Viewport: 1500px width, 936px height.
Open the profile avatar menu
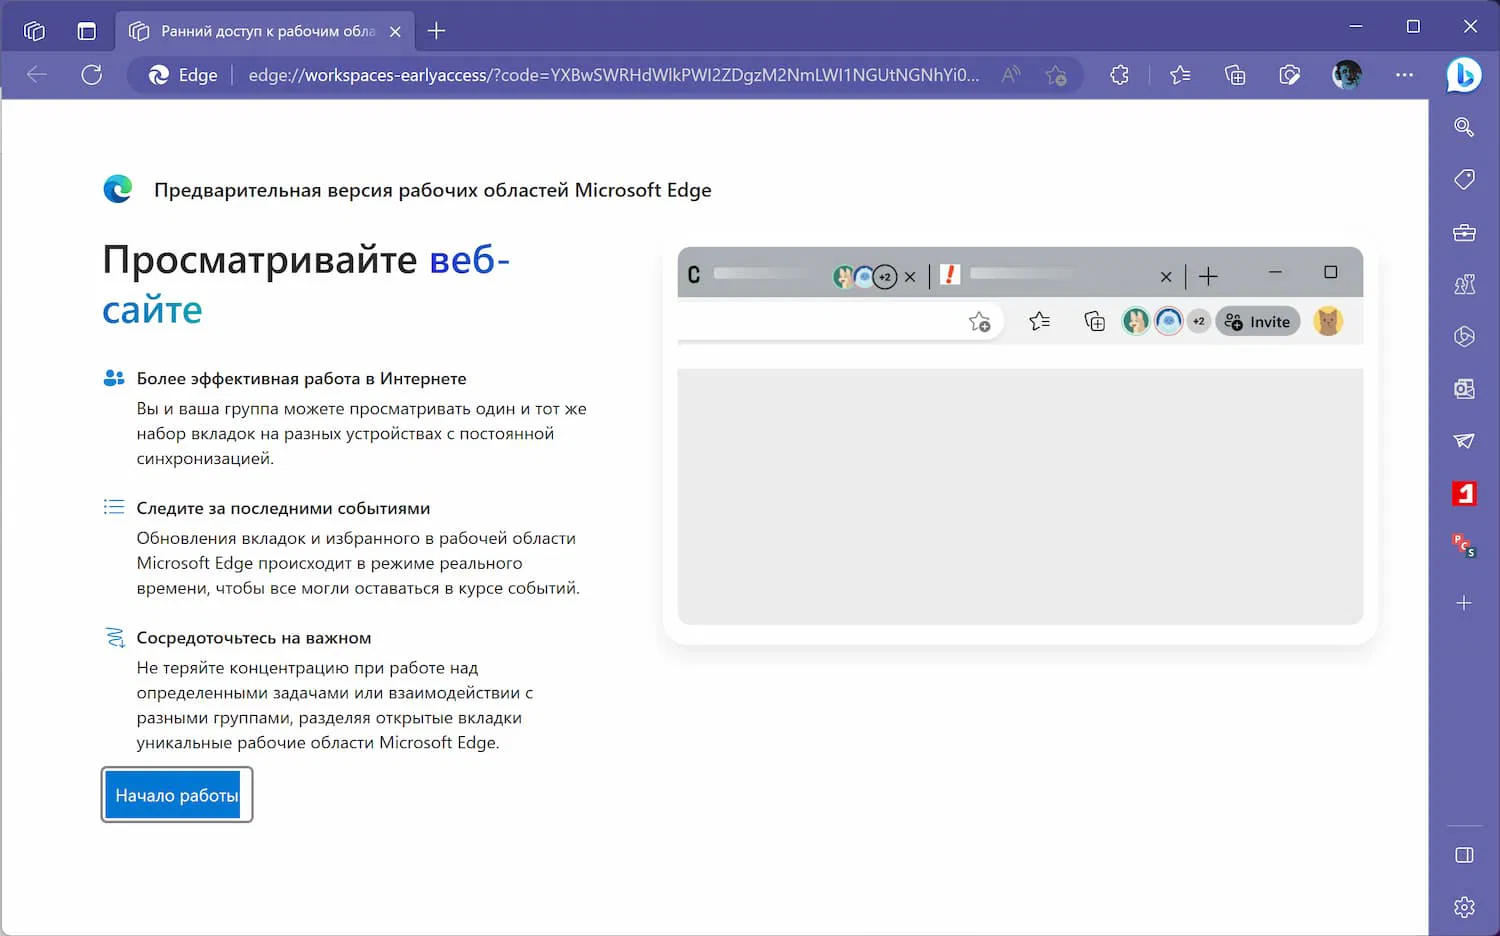(x=1347, y=75)
